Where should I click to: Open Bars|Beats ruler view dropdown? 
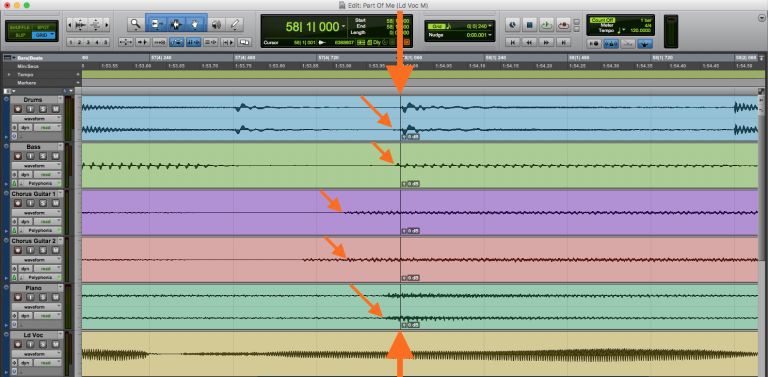click(13, 58)
